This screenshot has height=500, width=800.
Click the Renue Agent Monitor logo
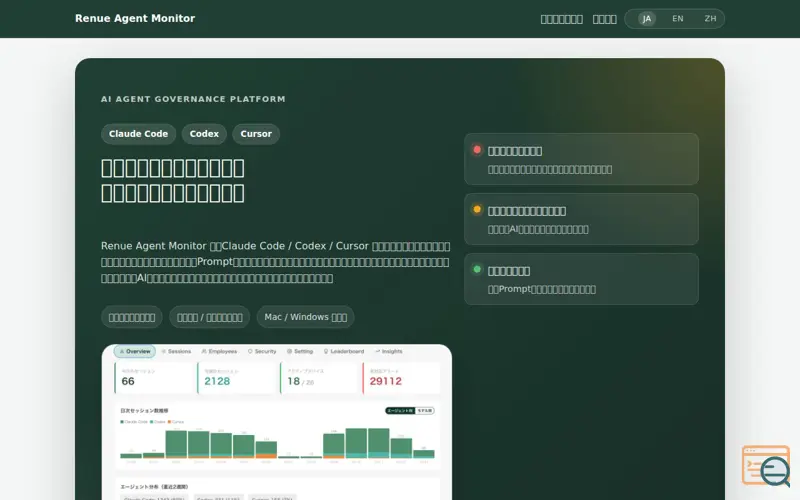click(x=135, y=18)
